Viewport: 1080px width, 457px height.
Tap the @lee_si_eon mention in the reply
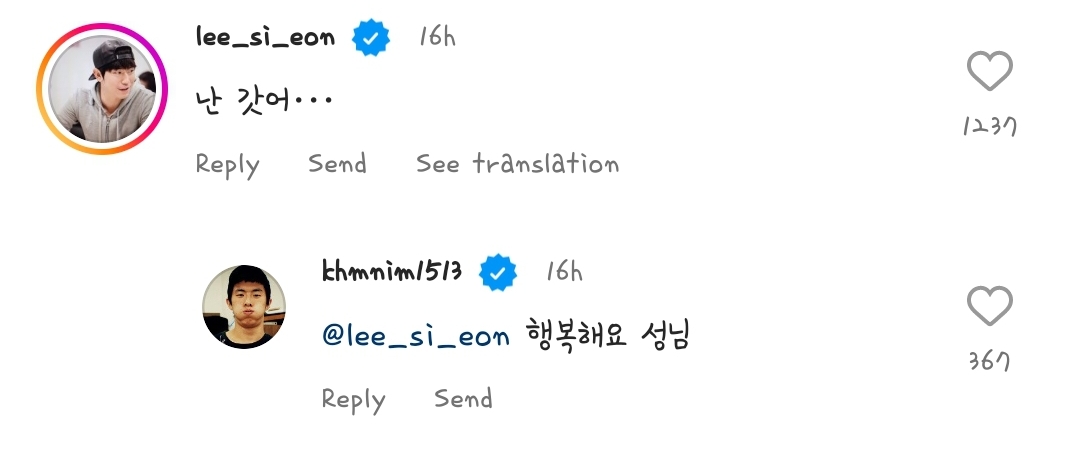[x=416, y=336]
